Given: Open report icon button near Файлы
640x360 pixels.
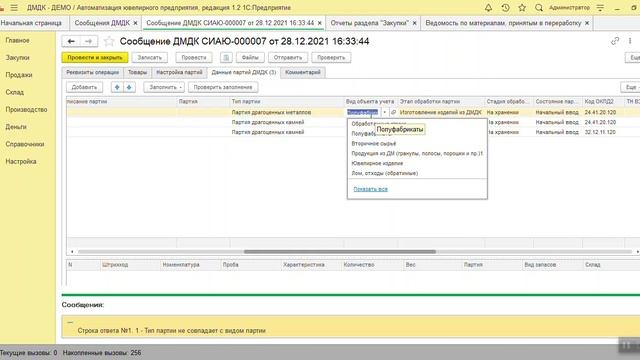Looking at the screenshot, I should pos(226,58).
